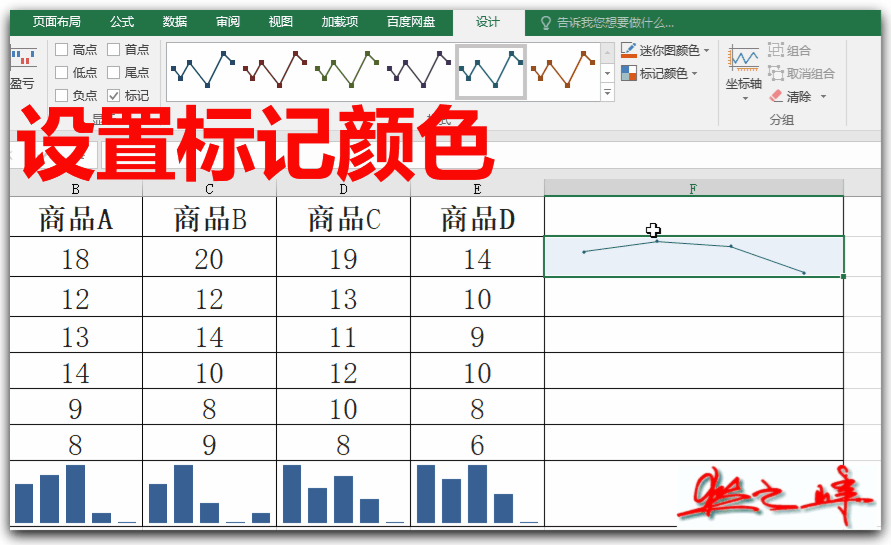The width and height of the screenshot is (891, 545).
Task: Choose the selected teal sparkline style
Action: tap(492, 72)
